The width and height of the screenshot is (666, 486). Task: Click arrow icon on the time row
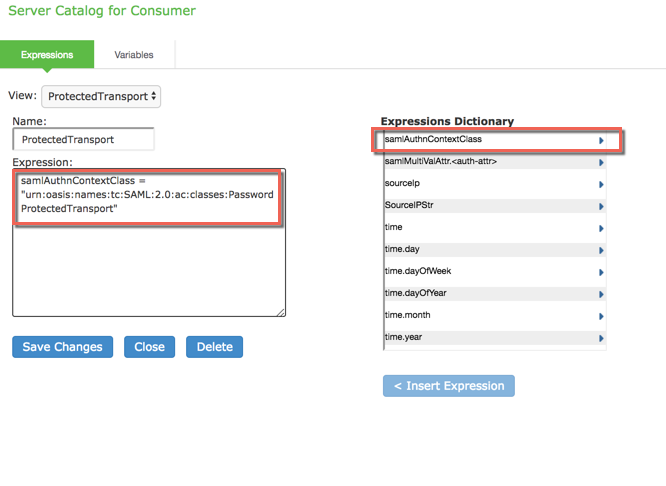click(x=601, y=229)
